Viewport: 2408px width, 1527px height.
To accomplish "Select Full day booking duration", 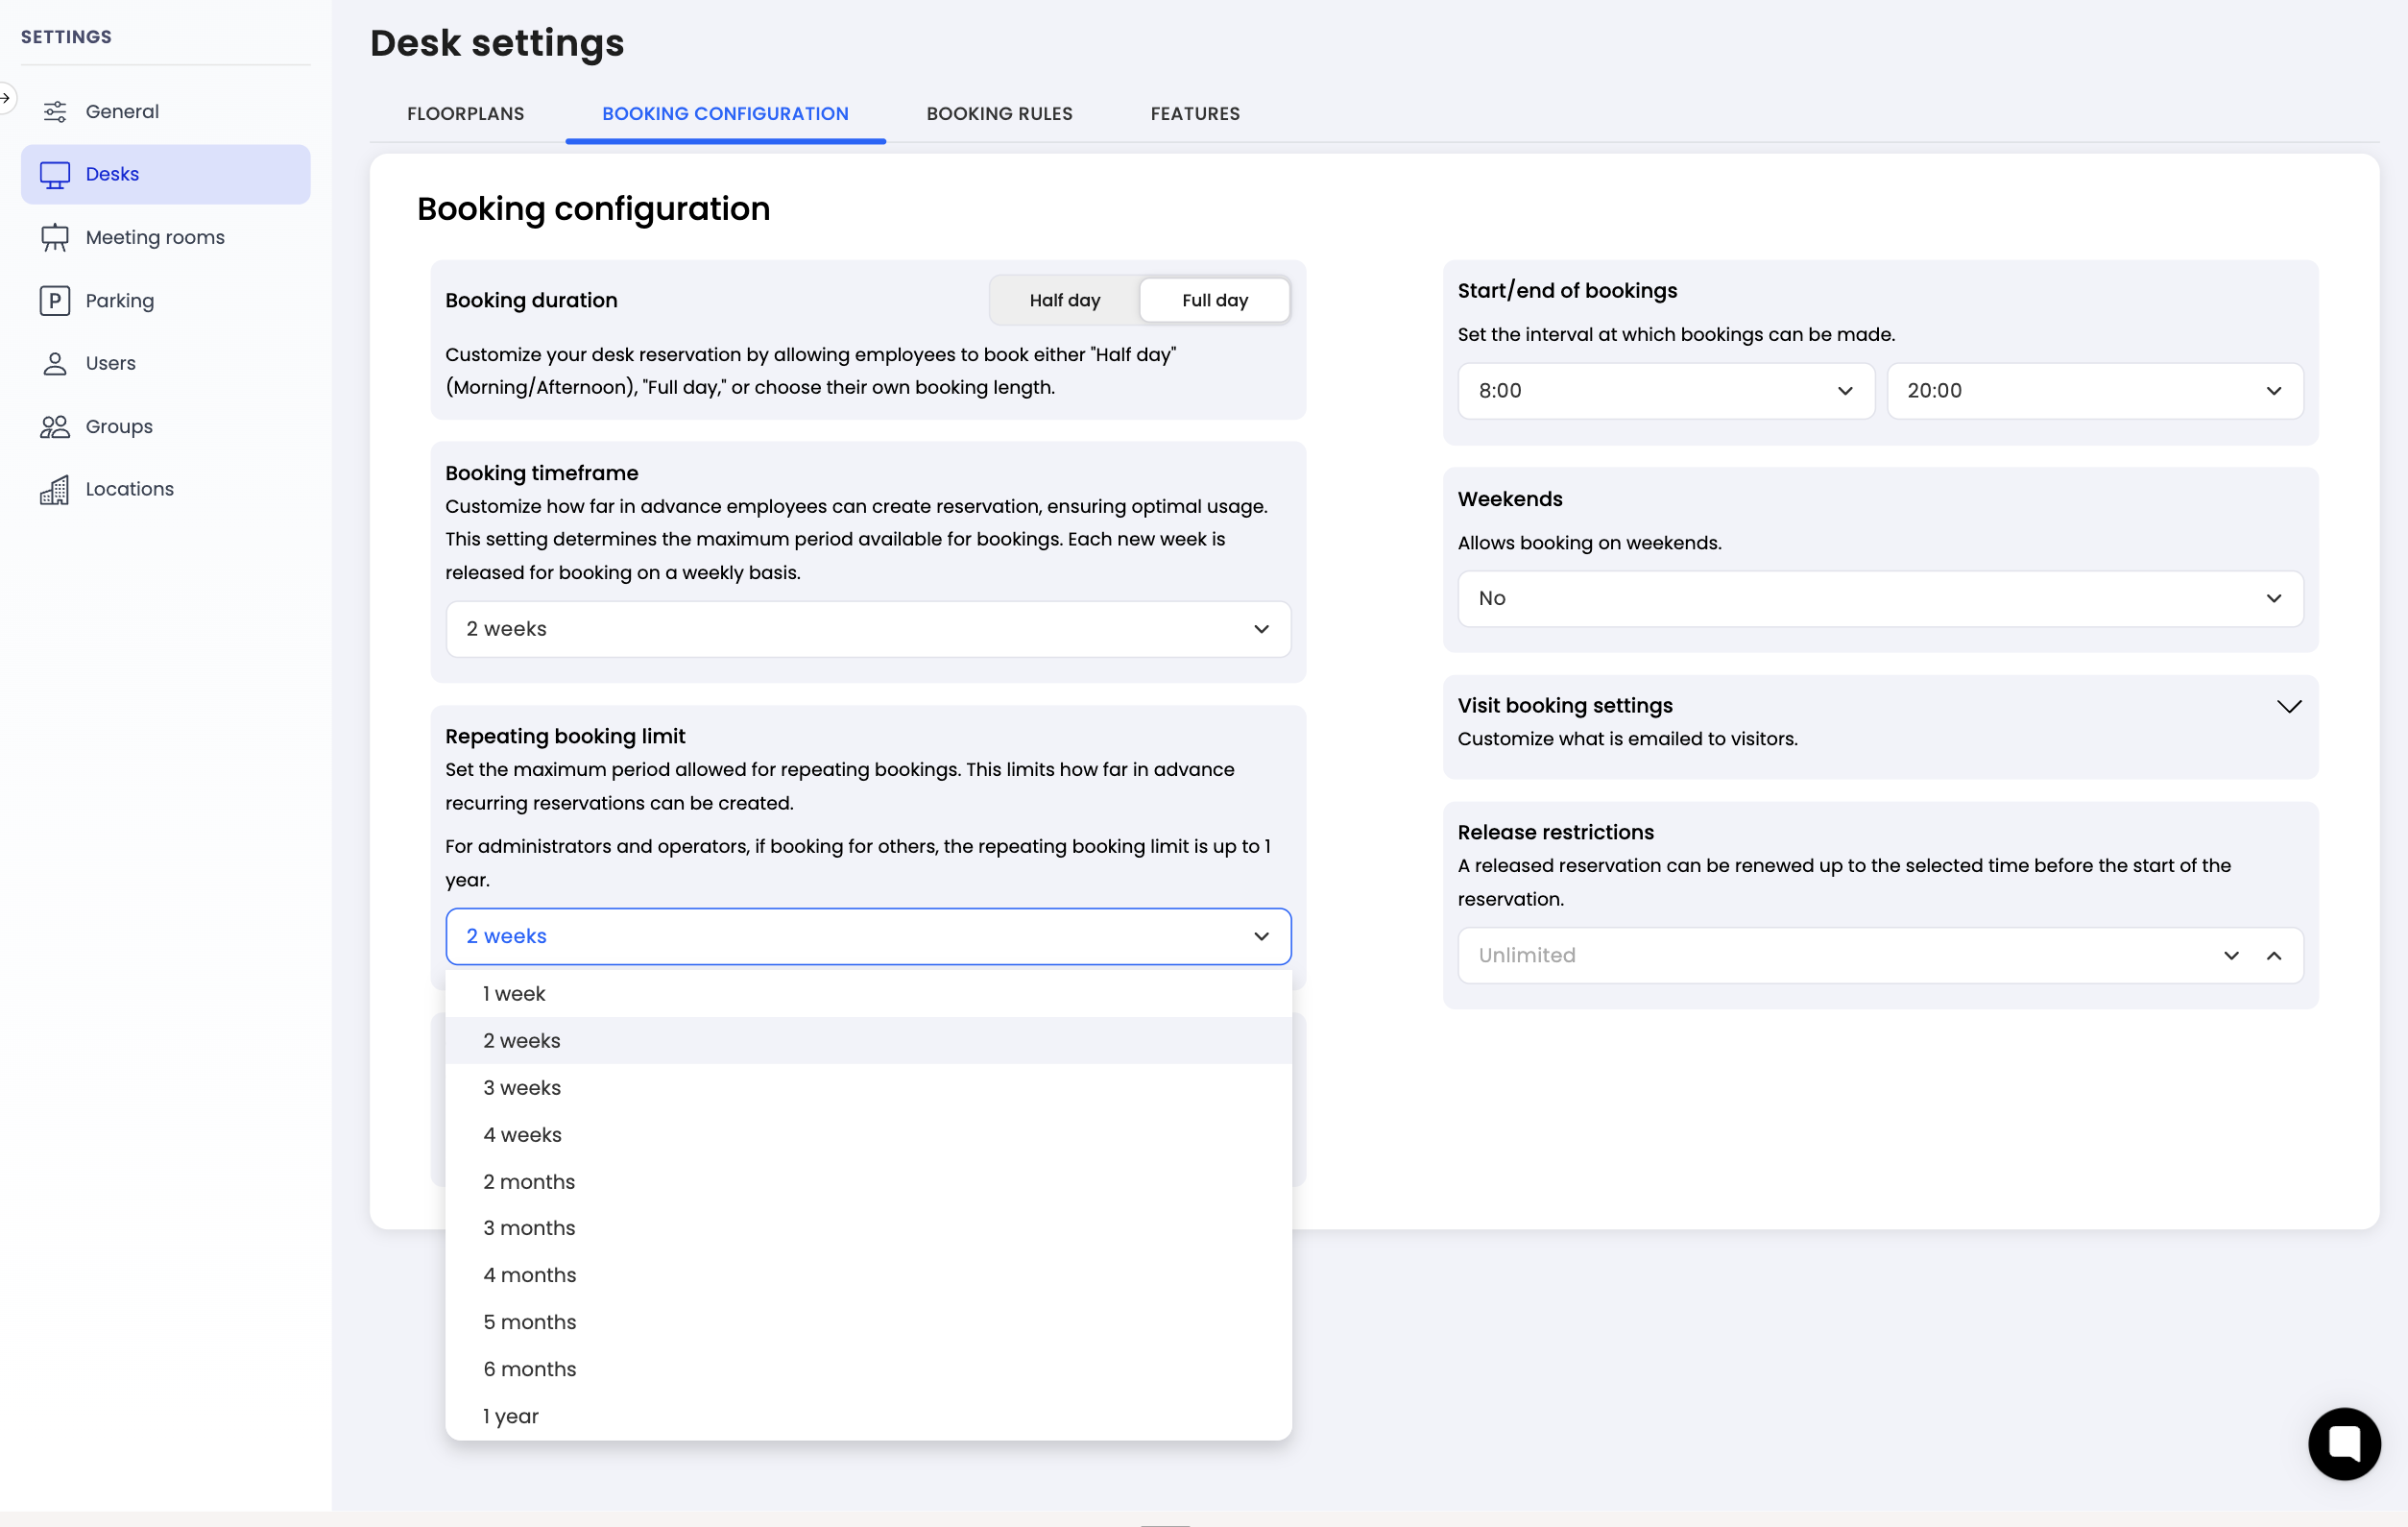I will click(x=1214, y=300).
